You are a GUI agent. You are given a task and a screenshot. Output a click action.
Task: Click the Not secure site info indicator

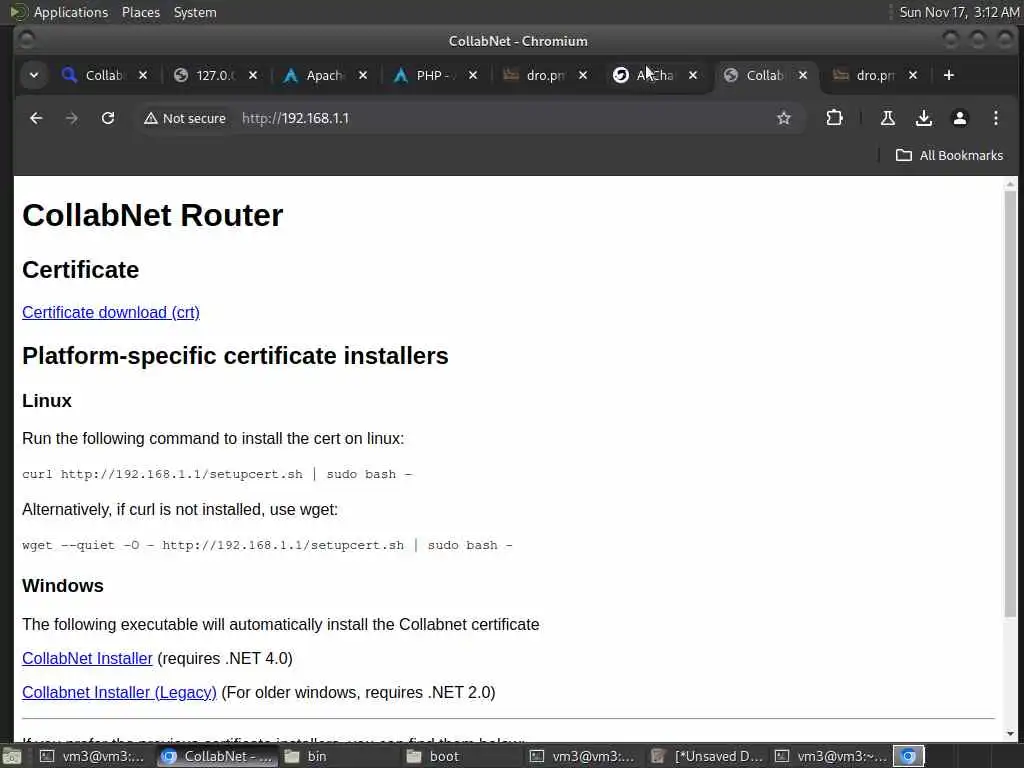[x=185, y=118]
